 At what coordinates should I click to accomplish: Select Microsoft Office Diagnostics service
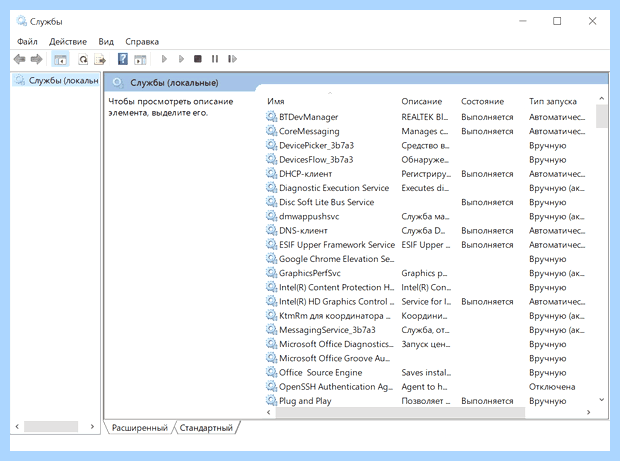336,344
